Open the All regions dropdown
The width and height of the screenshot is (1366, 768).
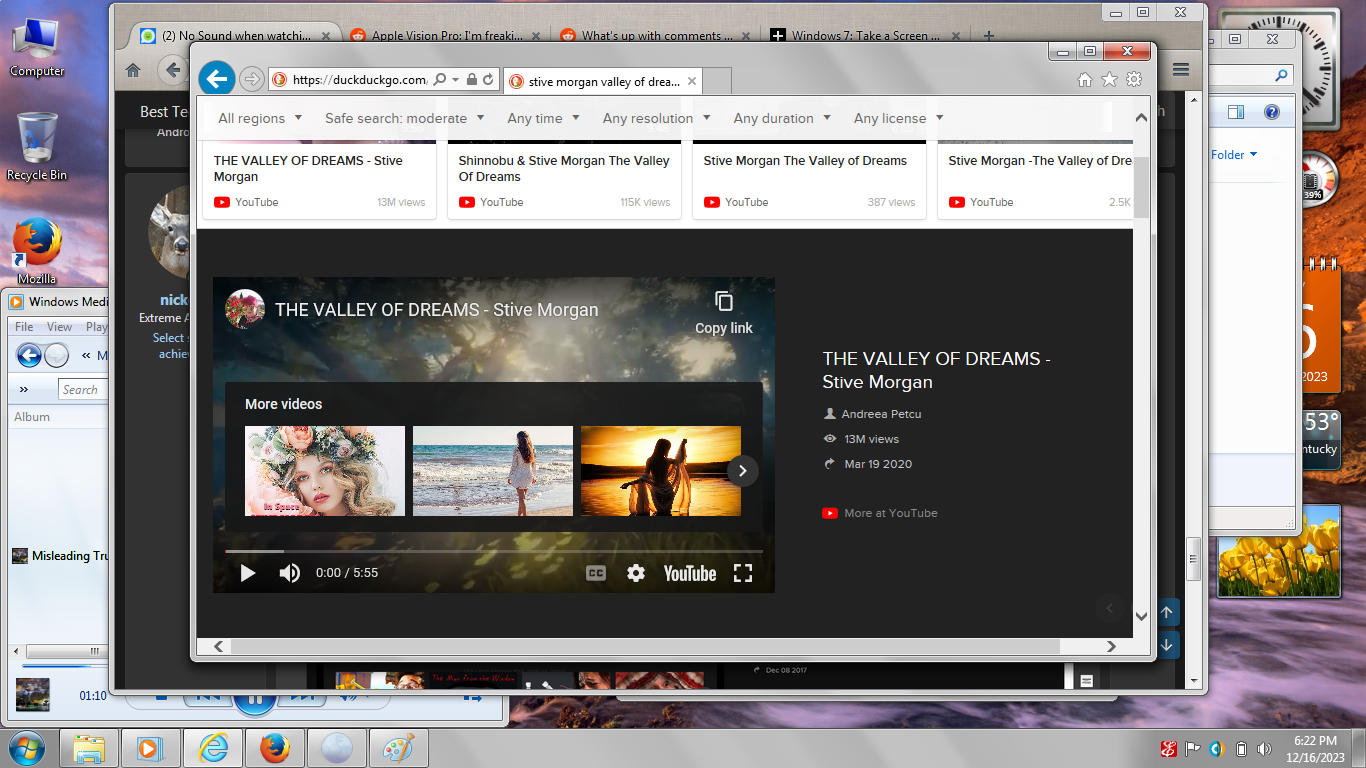(259, 118)
